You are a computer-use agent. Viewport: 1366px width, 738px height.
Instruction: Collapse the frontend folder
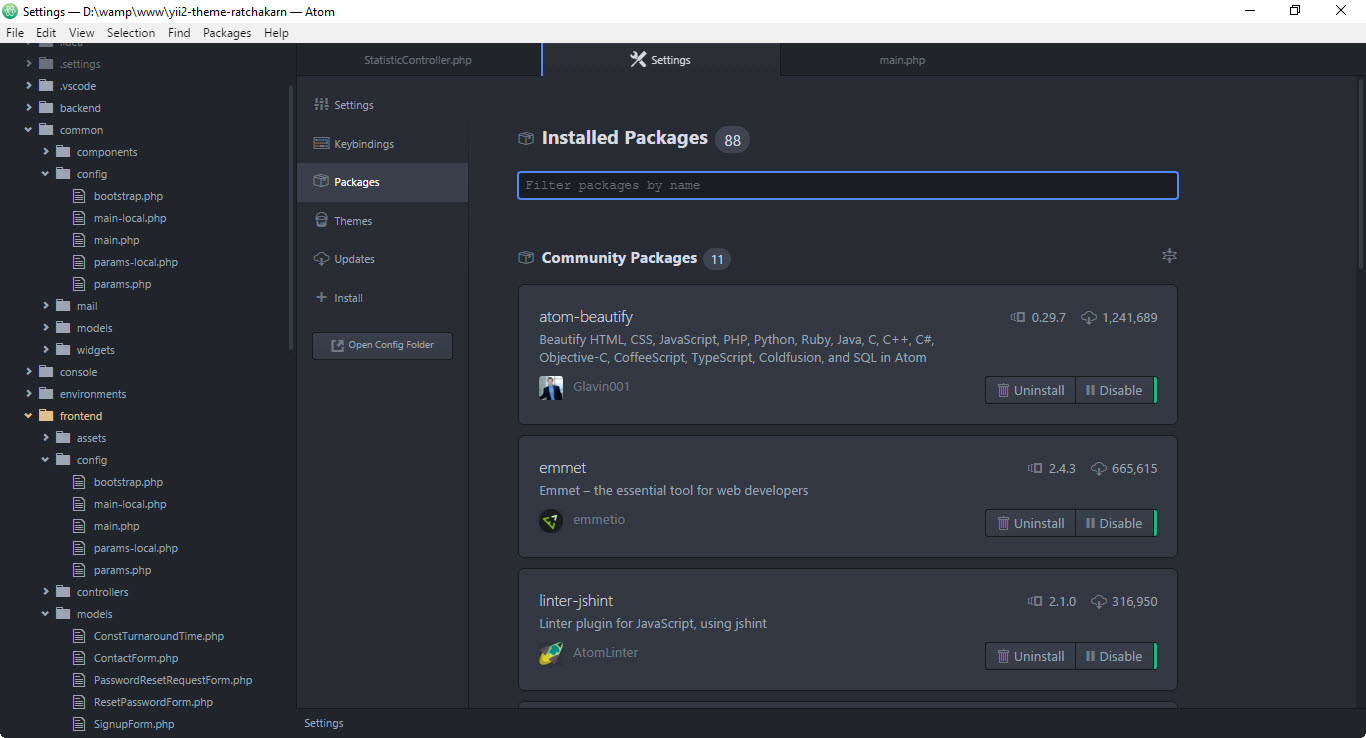[29, 416]
